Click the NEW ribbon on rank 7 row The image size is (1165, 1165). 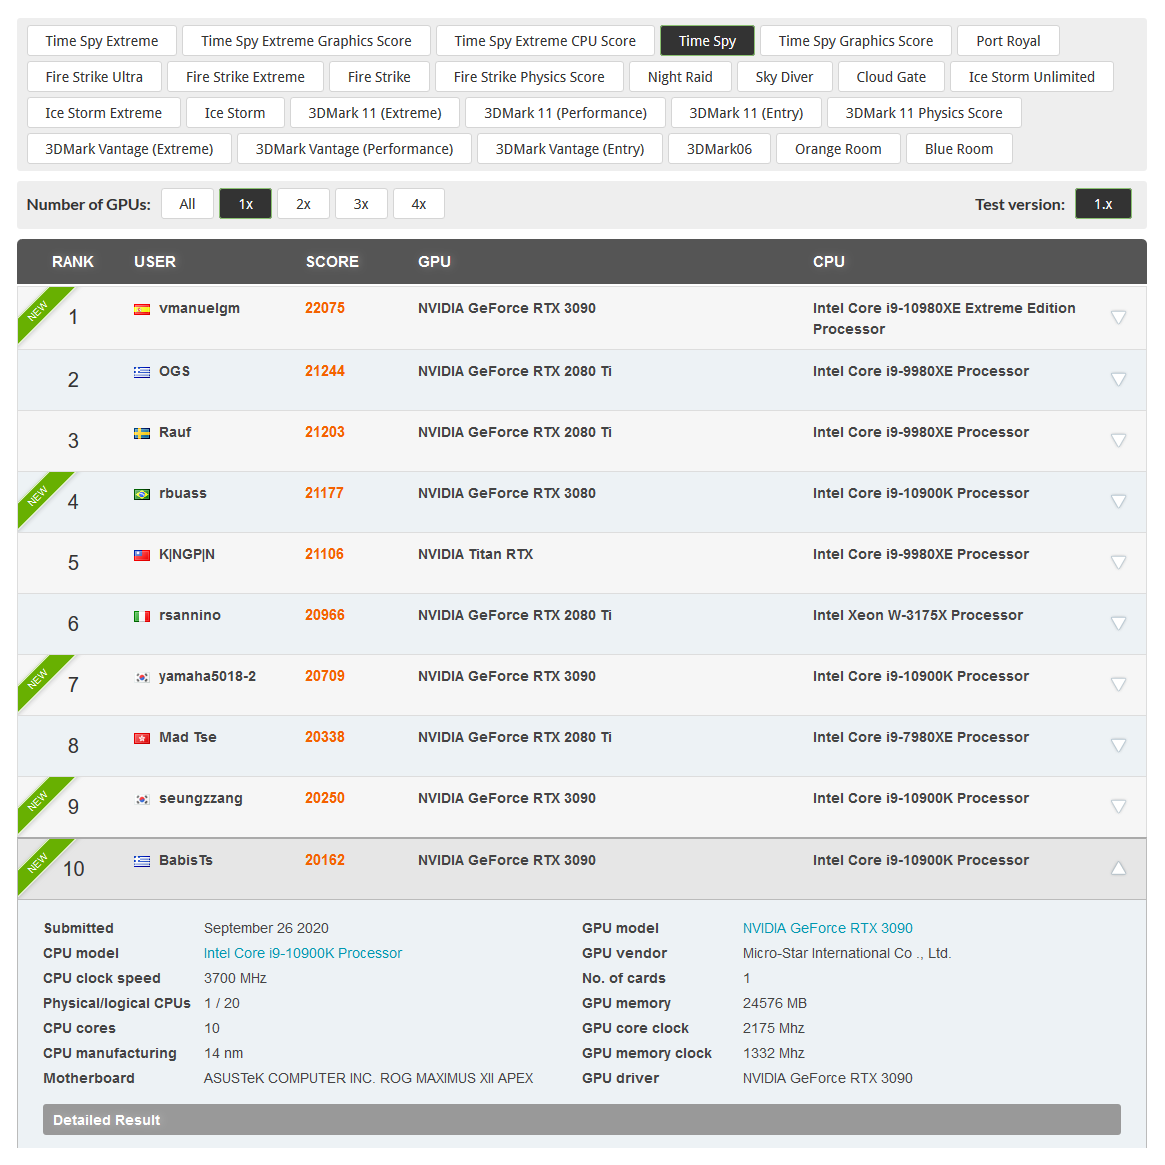pos(39,679)
